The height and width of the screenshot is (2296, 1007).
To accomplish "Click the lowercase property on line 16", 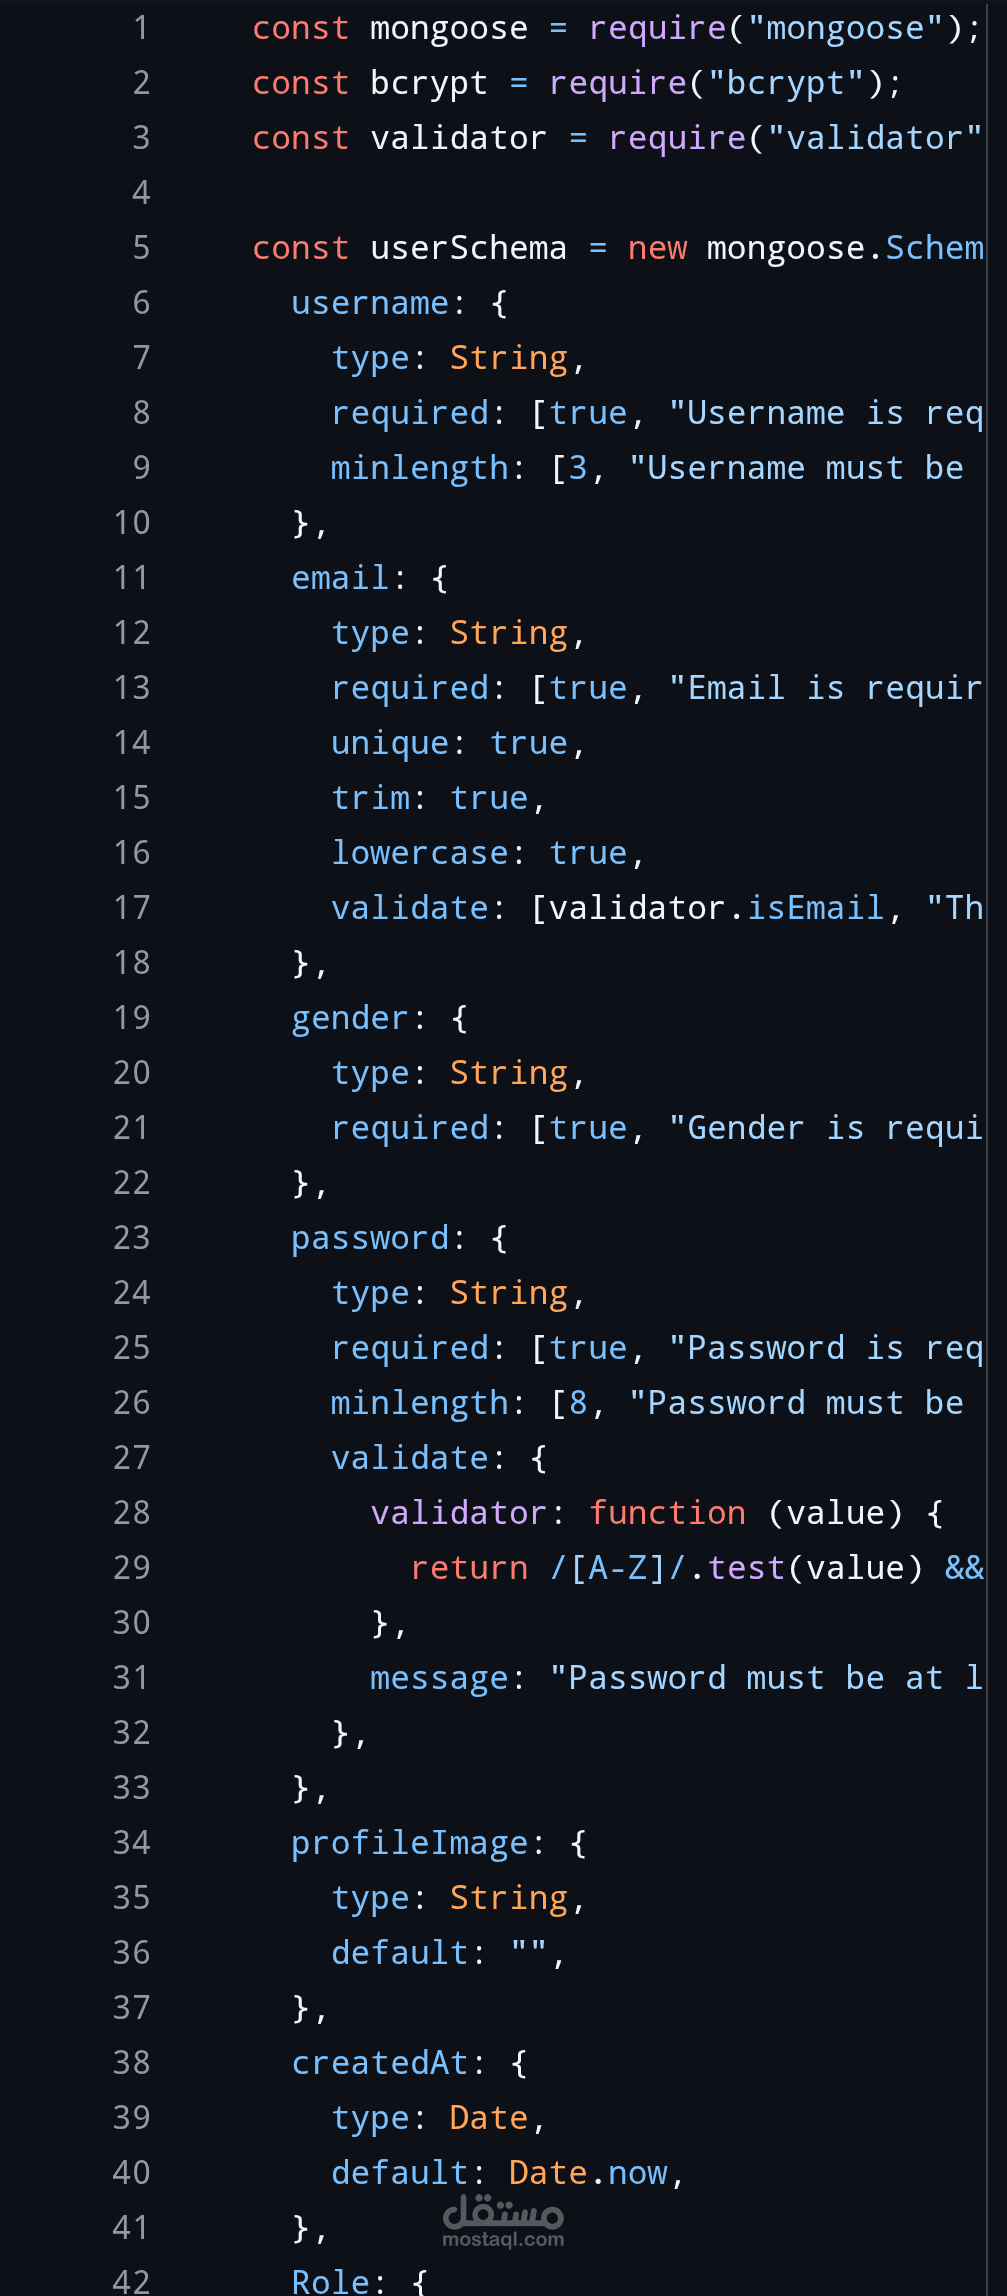I will [x=420, y=853].
